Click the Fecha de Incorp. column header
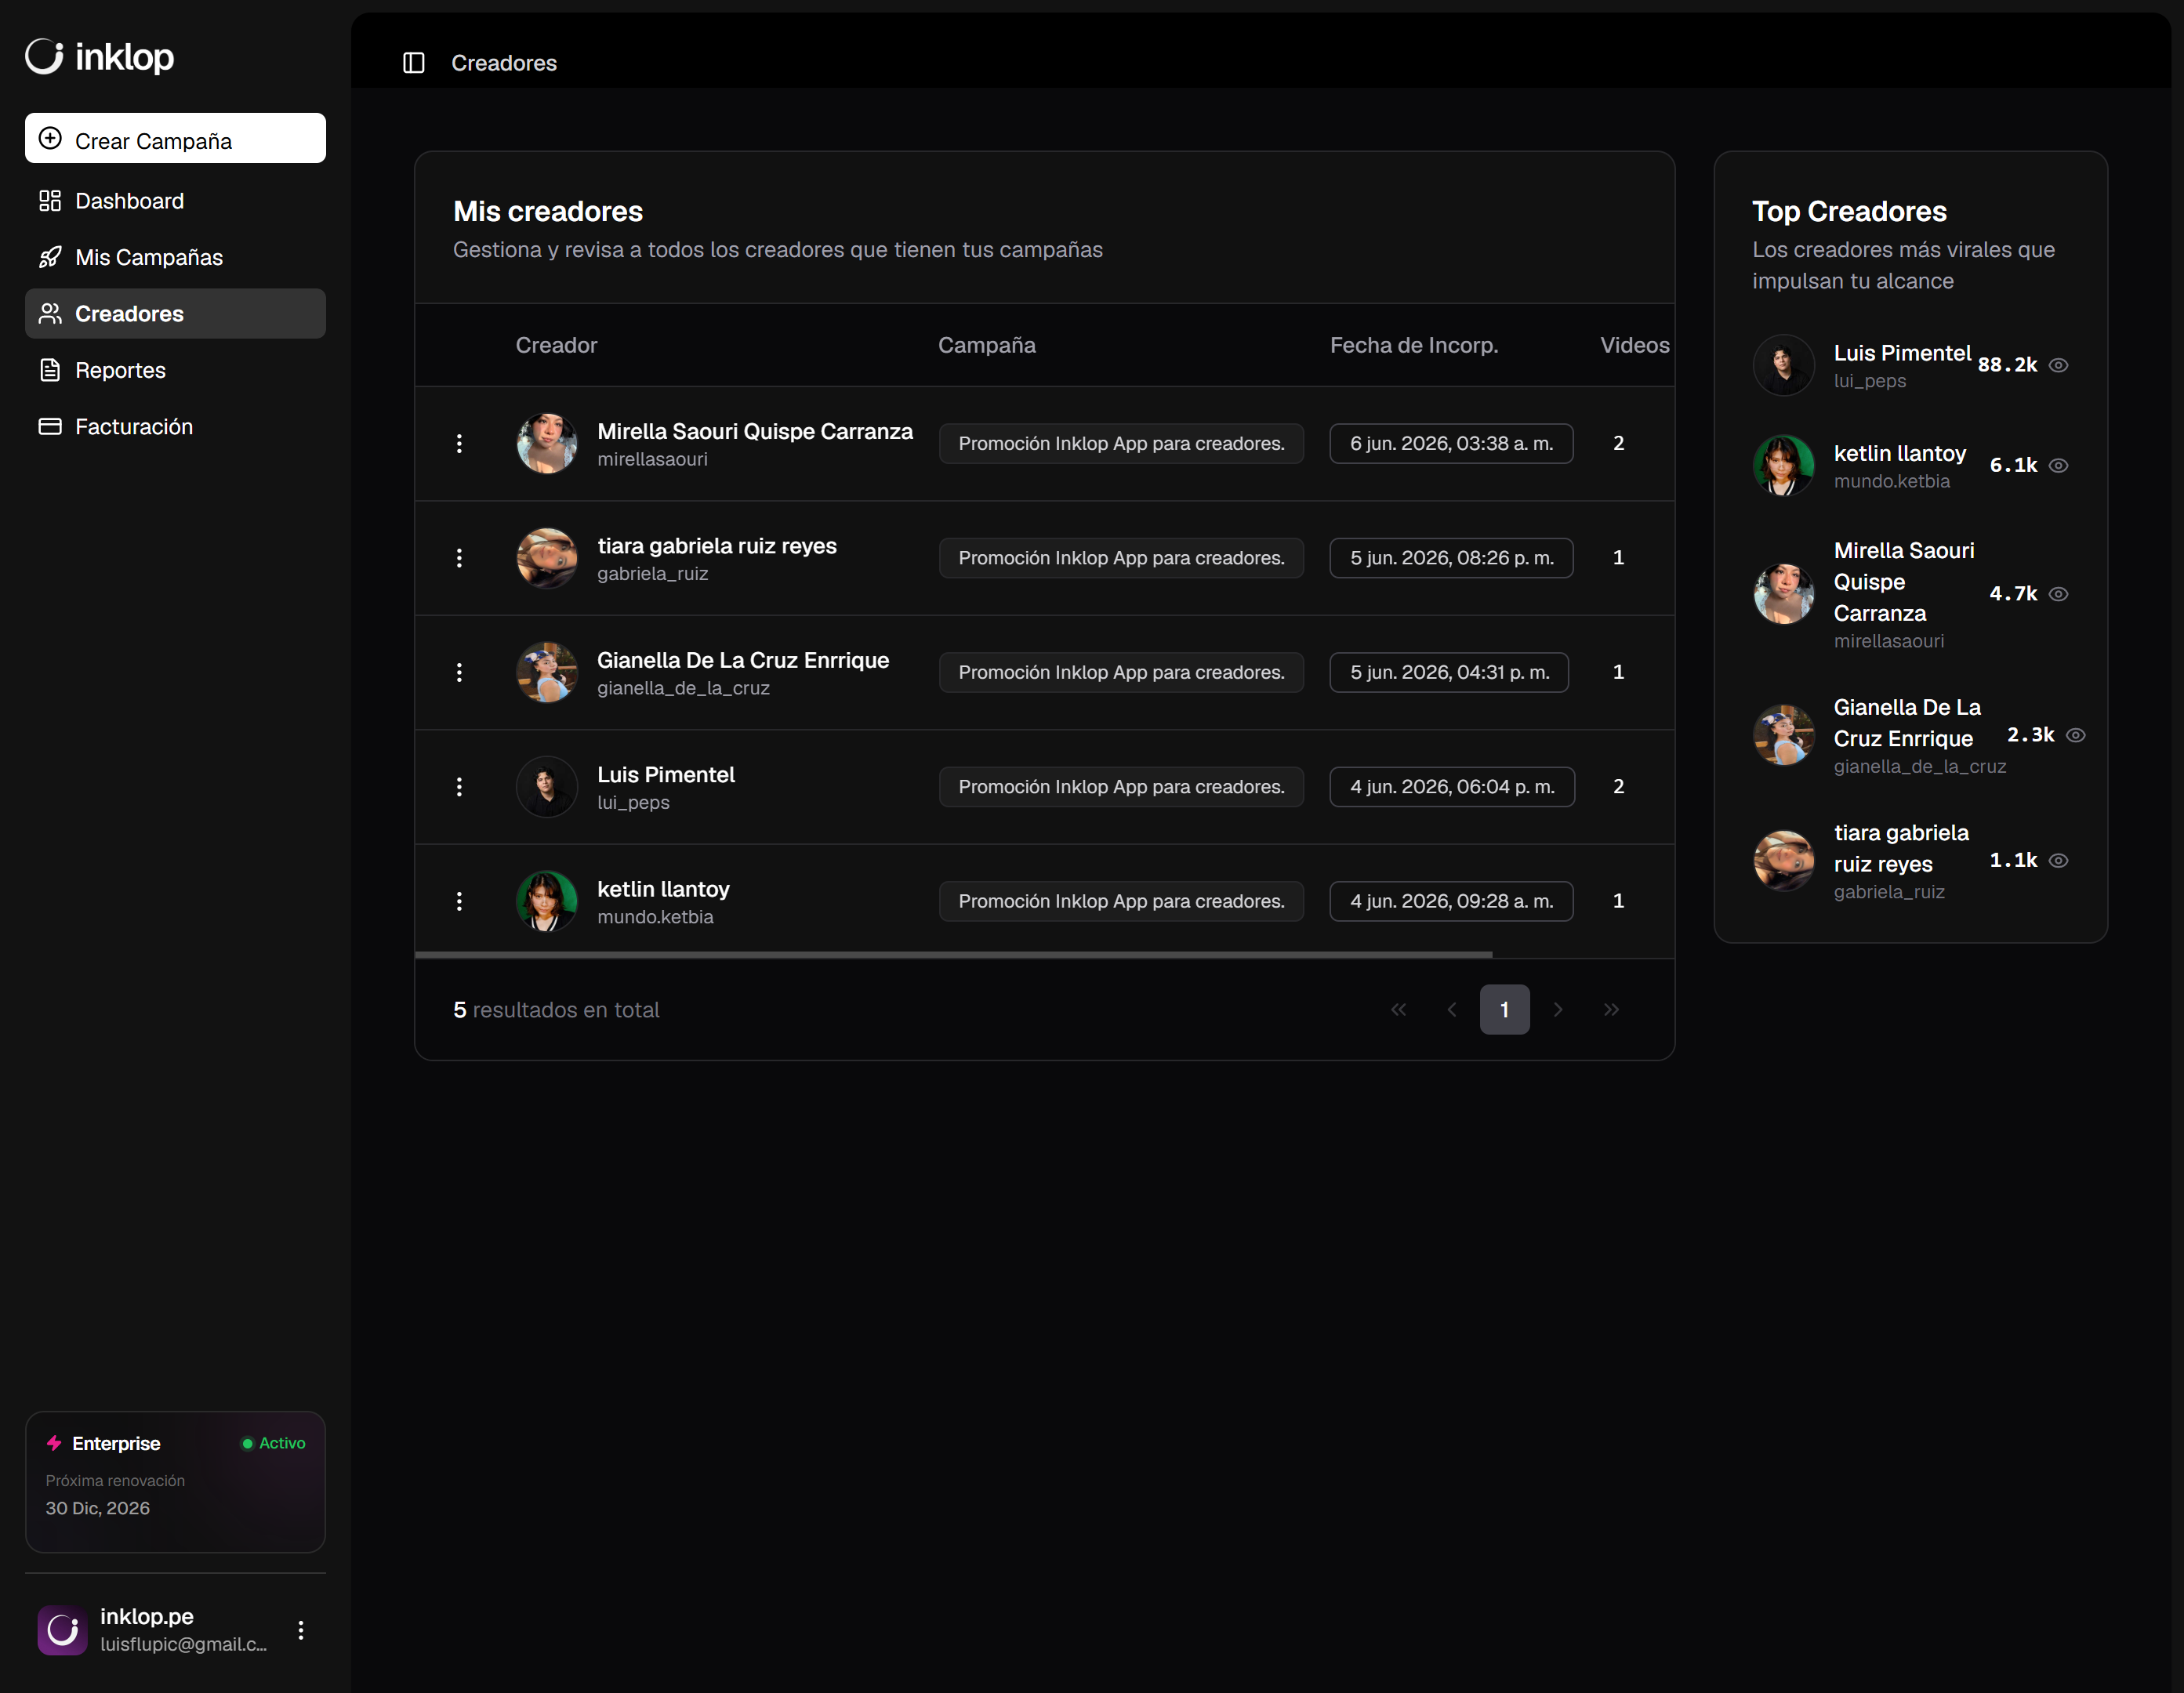 1413,345
